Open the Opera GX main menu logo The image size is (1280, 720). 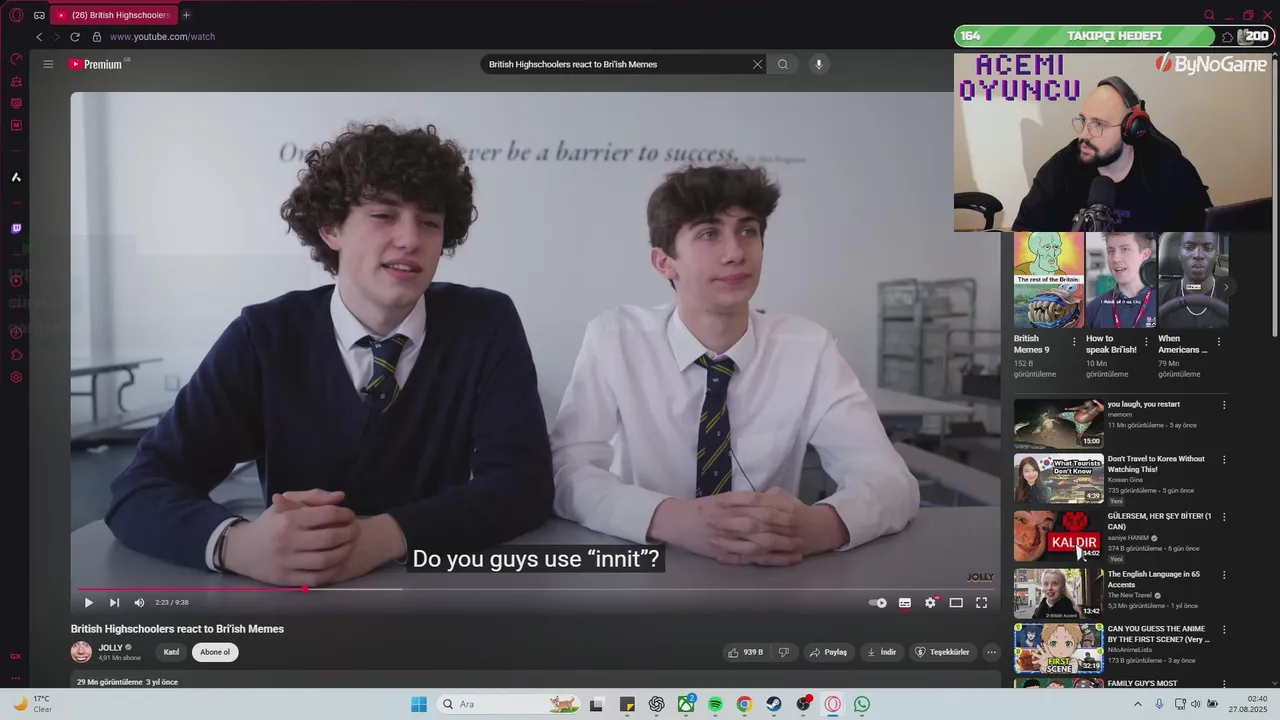click(16, 15)
